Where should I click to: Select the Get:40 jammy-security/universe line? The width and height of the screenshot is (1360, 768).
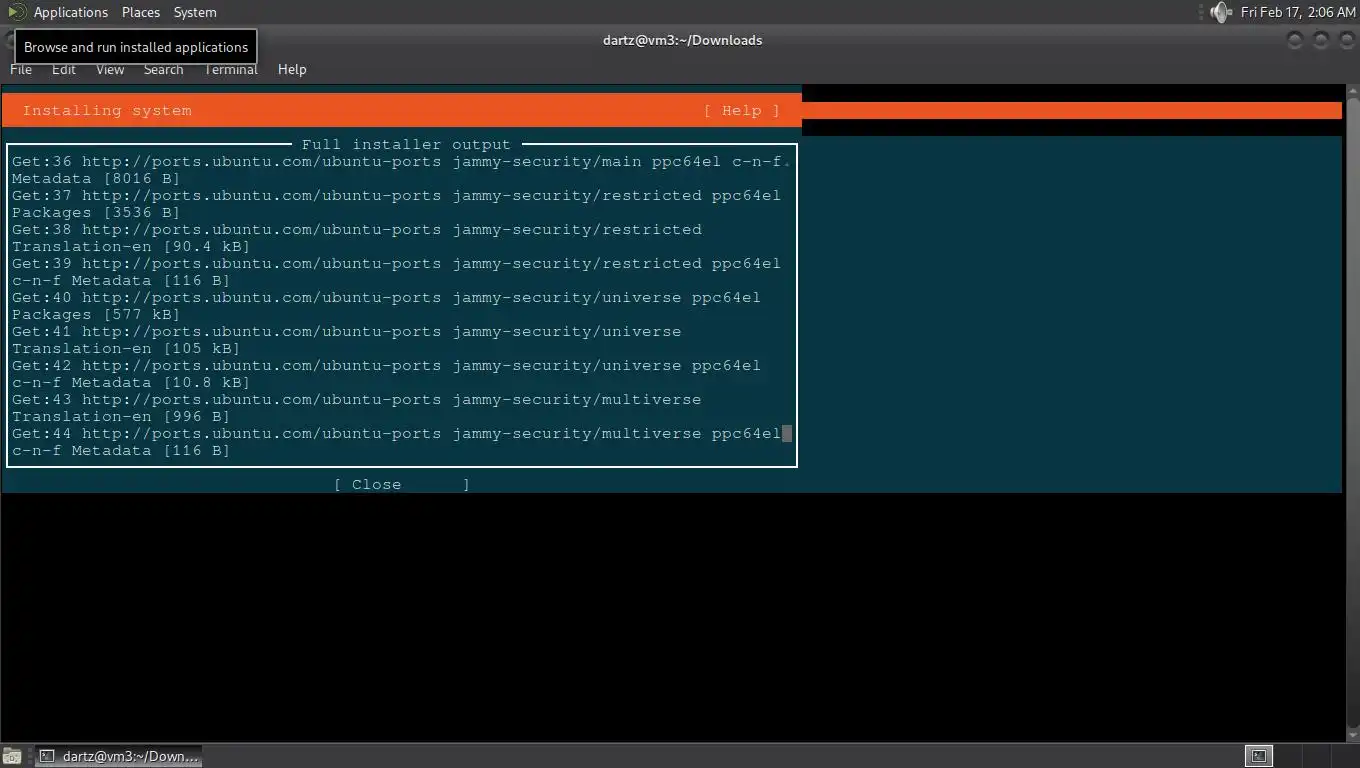tap(386, 298)
